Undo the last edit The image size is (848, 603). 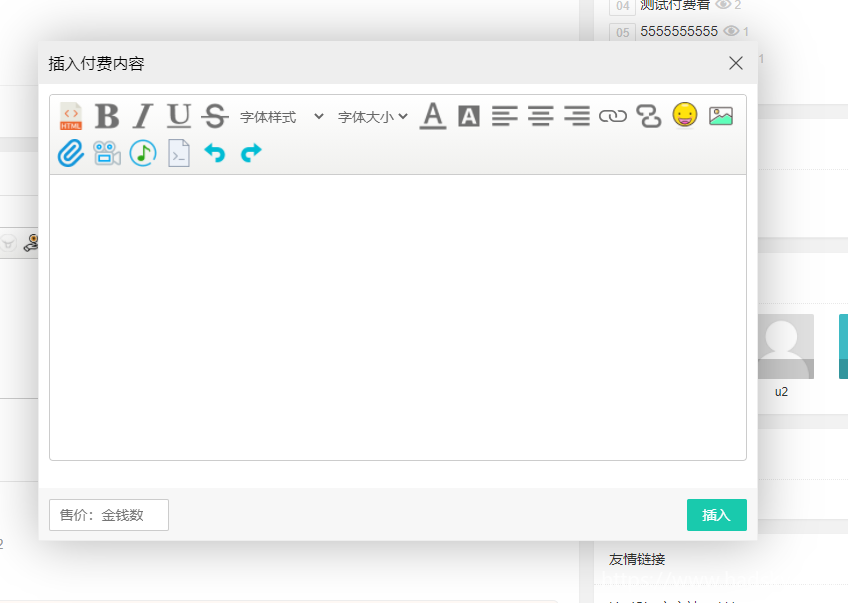click(215, 153)
